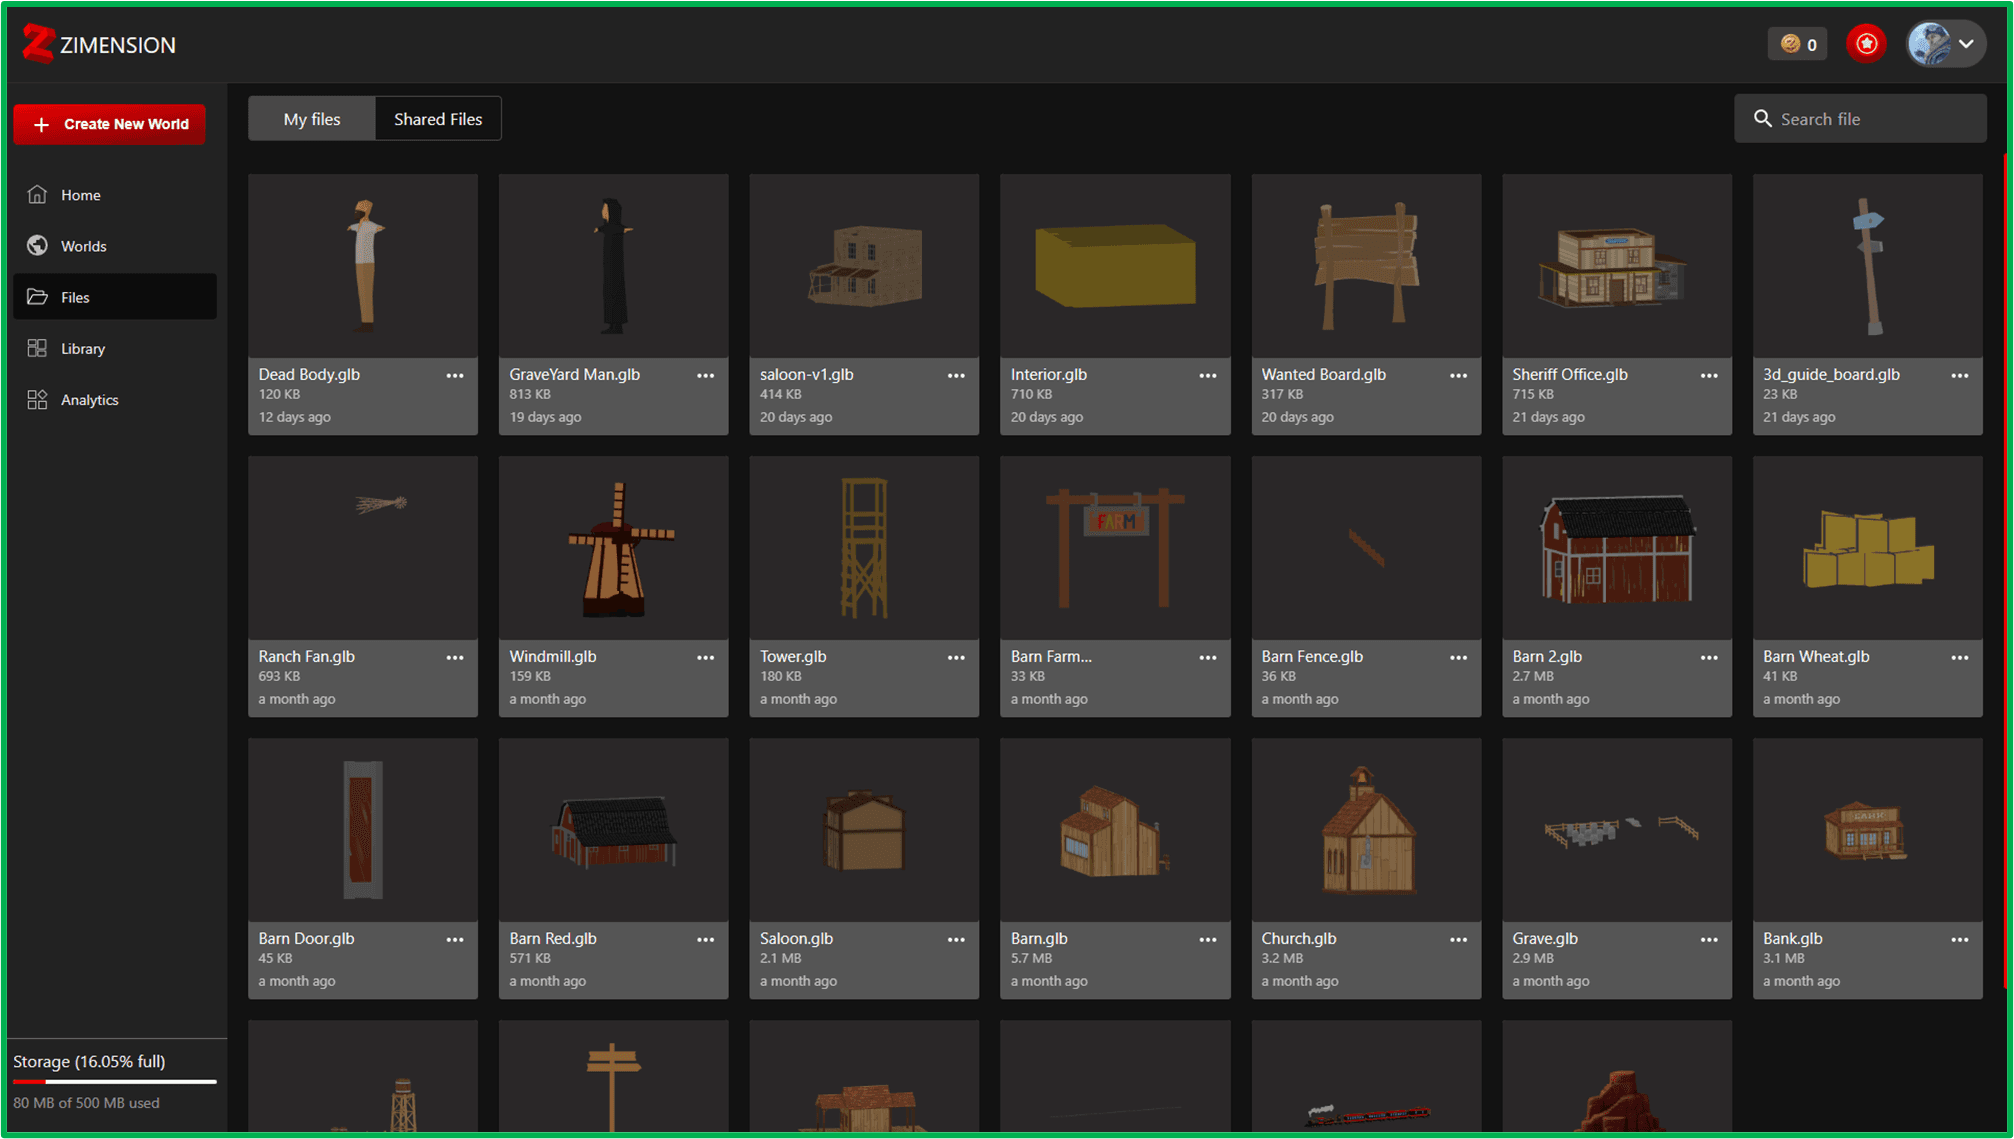Click the ZIMENSION brand name
2014x1139 pixels.
pos(118,45)
